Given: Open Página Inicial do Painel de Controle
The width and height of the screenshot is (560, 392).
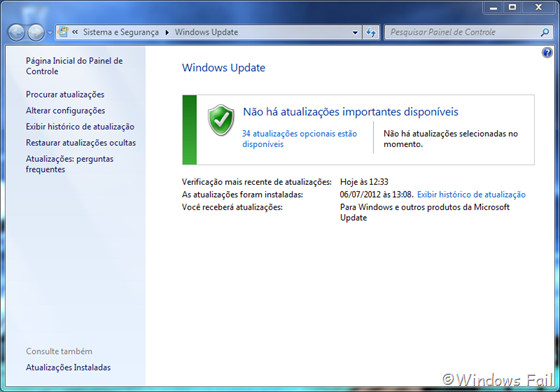Looking at the screenshot, I should (74, 66).
